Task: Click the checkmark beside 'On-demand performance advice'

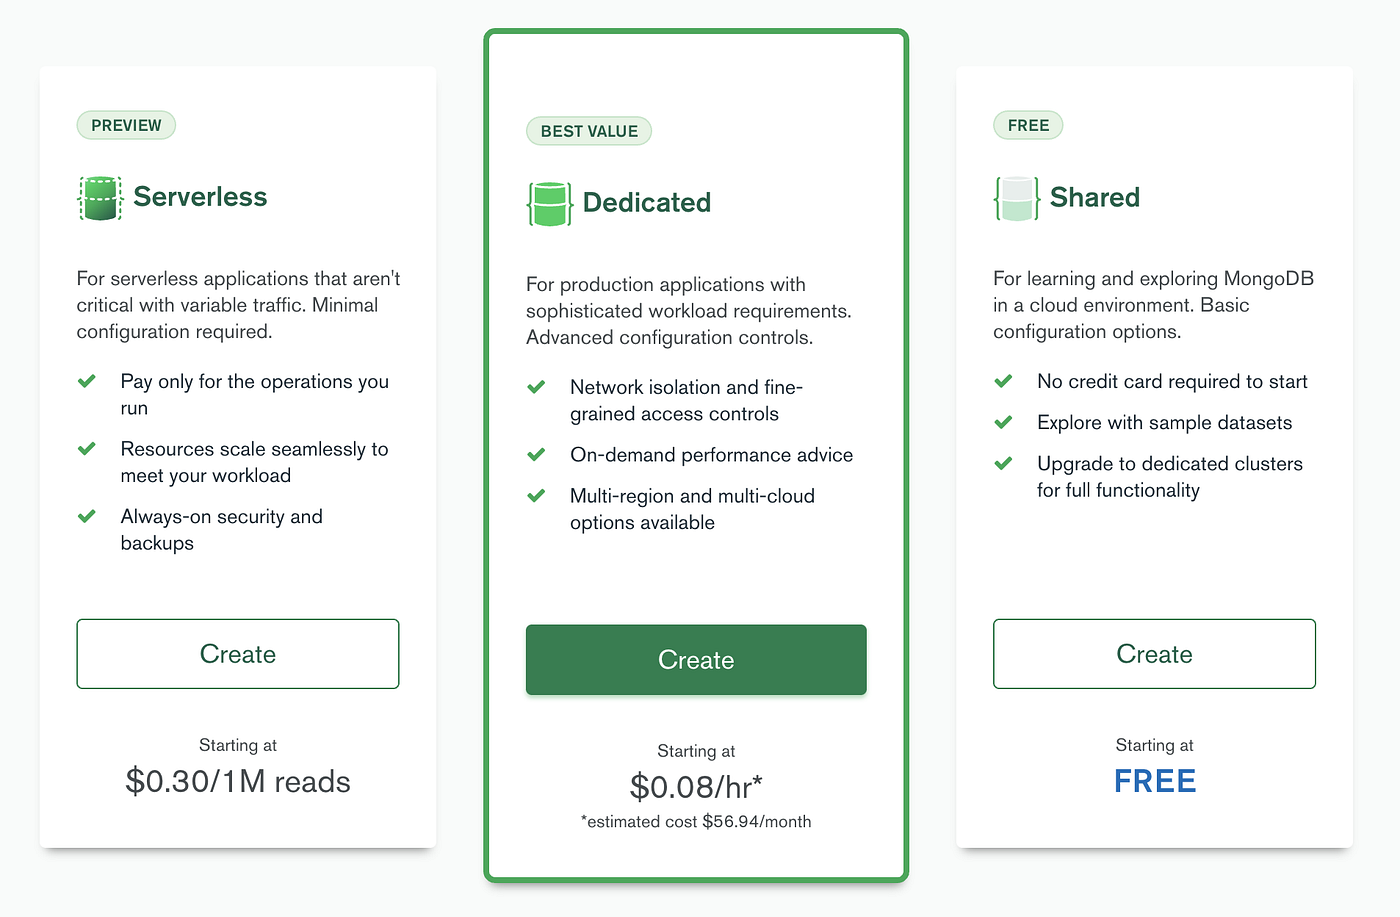Action: (x=536, y=455)
